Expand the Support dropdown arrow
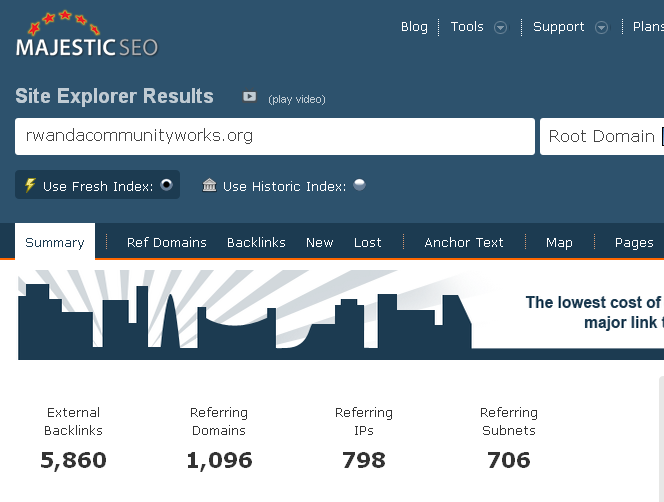The height and width of the screenshot is (502, 664). point(601,28)
